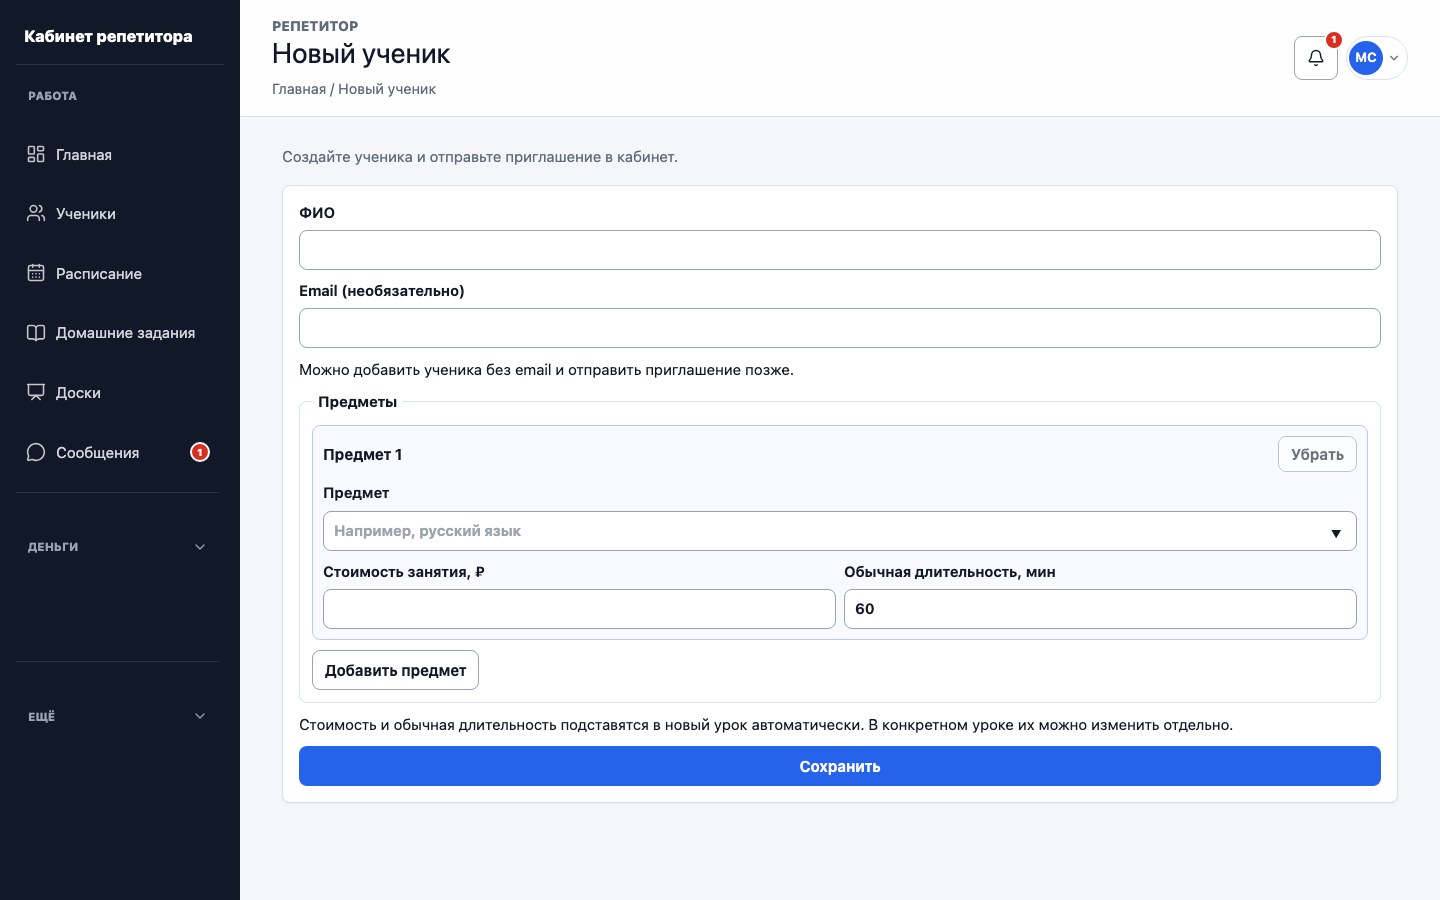Go to Главная in sidebar
1440x900 pixels.
pyautogui.click(x=118, y=154)
